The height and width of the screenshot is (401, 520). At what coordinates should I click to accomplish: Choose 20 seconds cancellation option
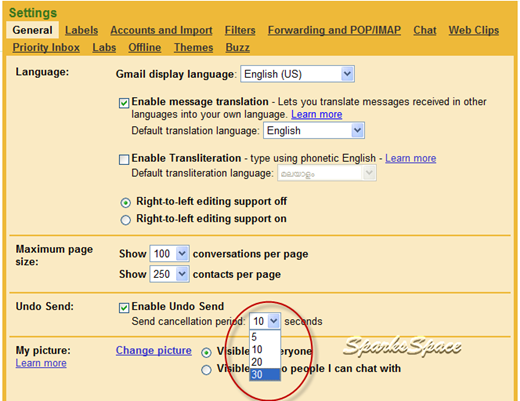[265, 362]
